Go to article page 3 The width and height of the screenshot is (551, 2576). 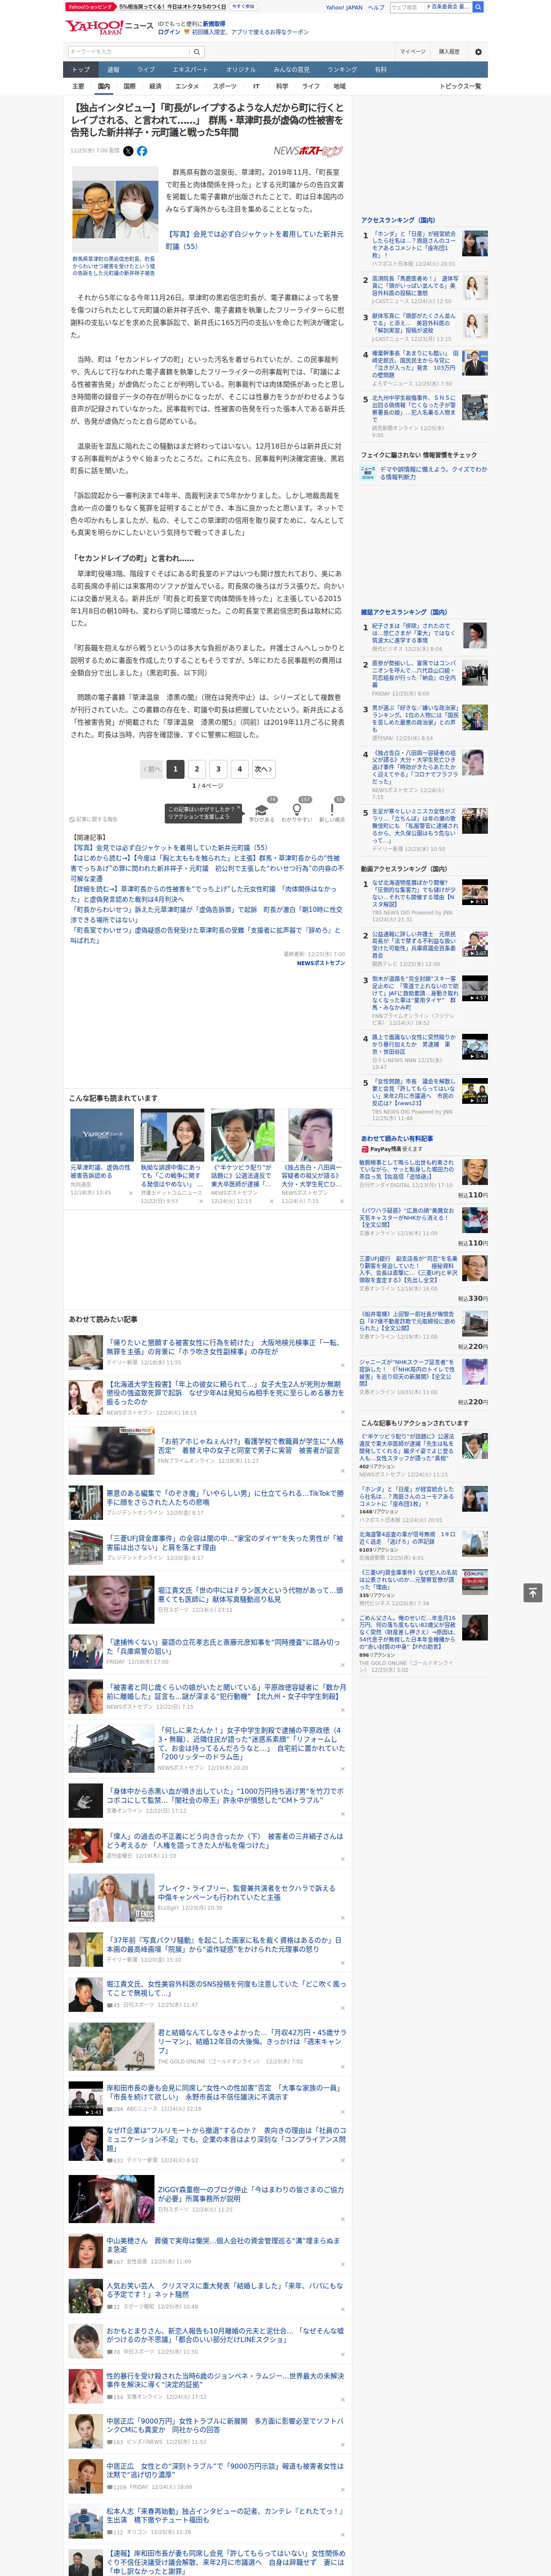(218, 769)
